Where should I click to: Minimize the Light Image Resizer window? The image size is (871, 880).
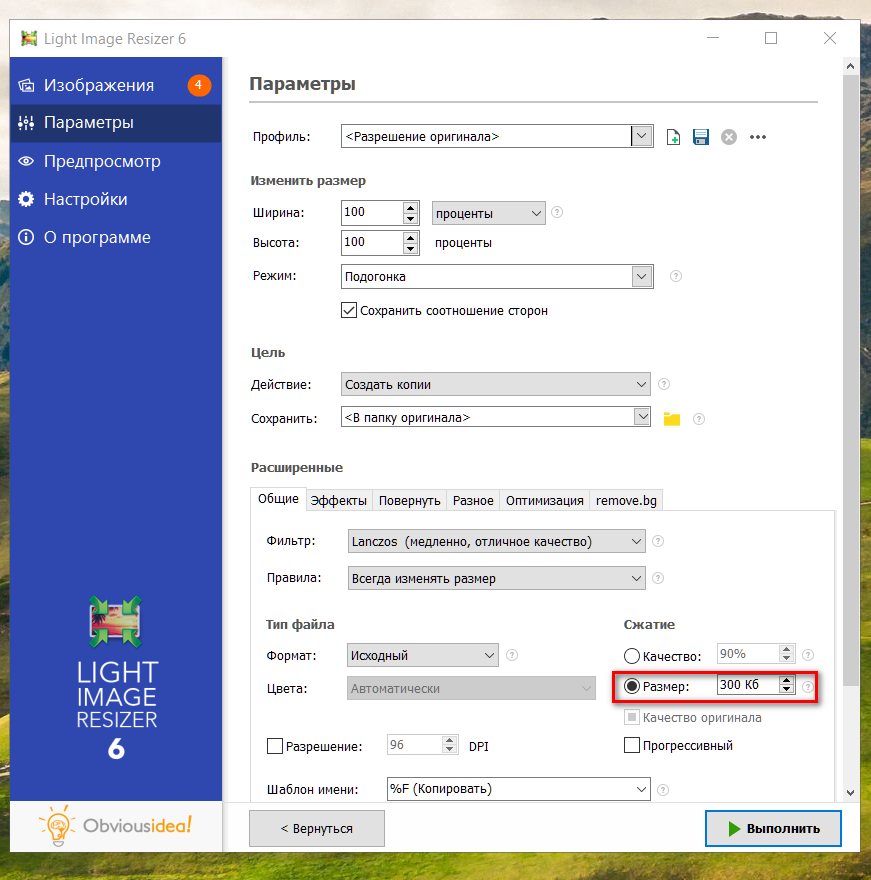tap(713, 38)
